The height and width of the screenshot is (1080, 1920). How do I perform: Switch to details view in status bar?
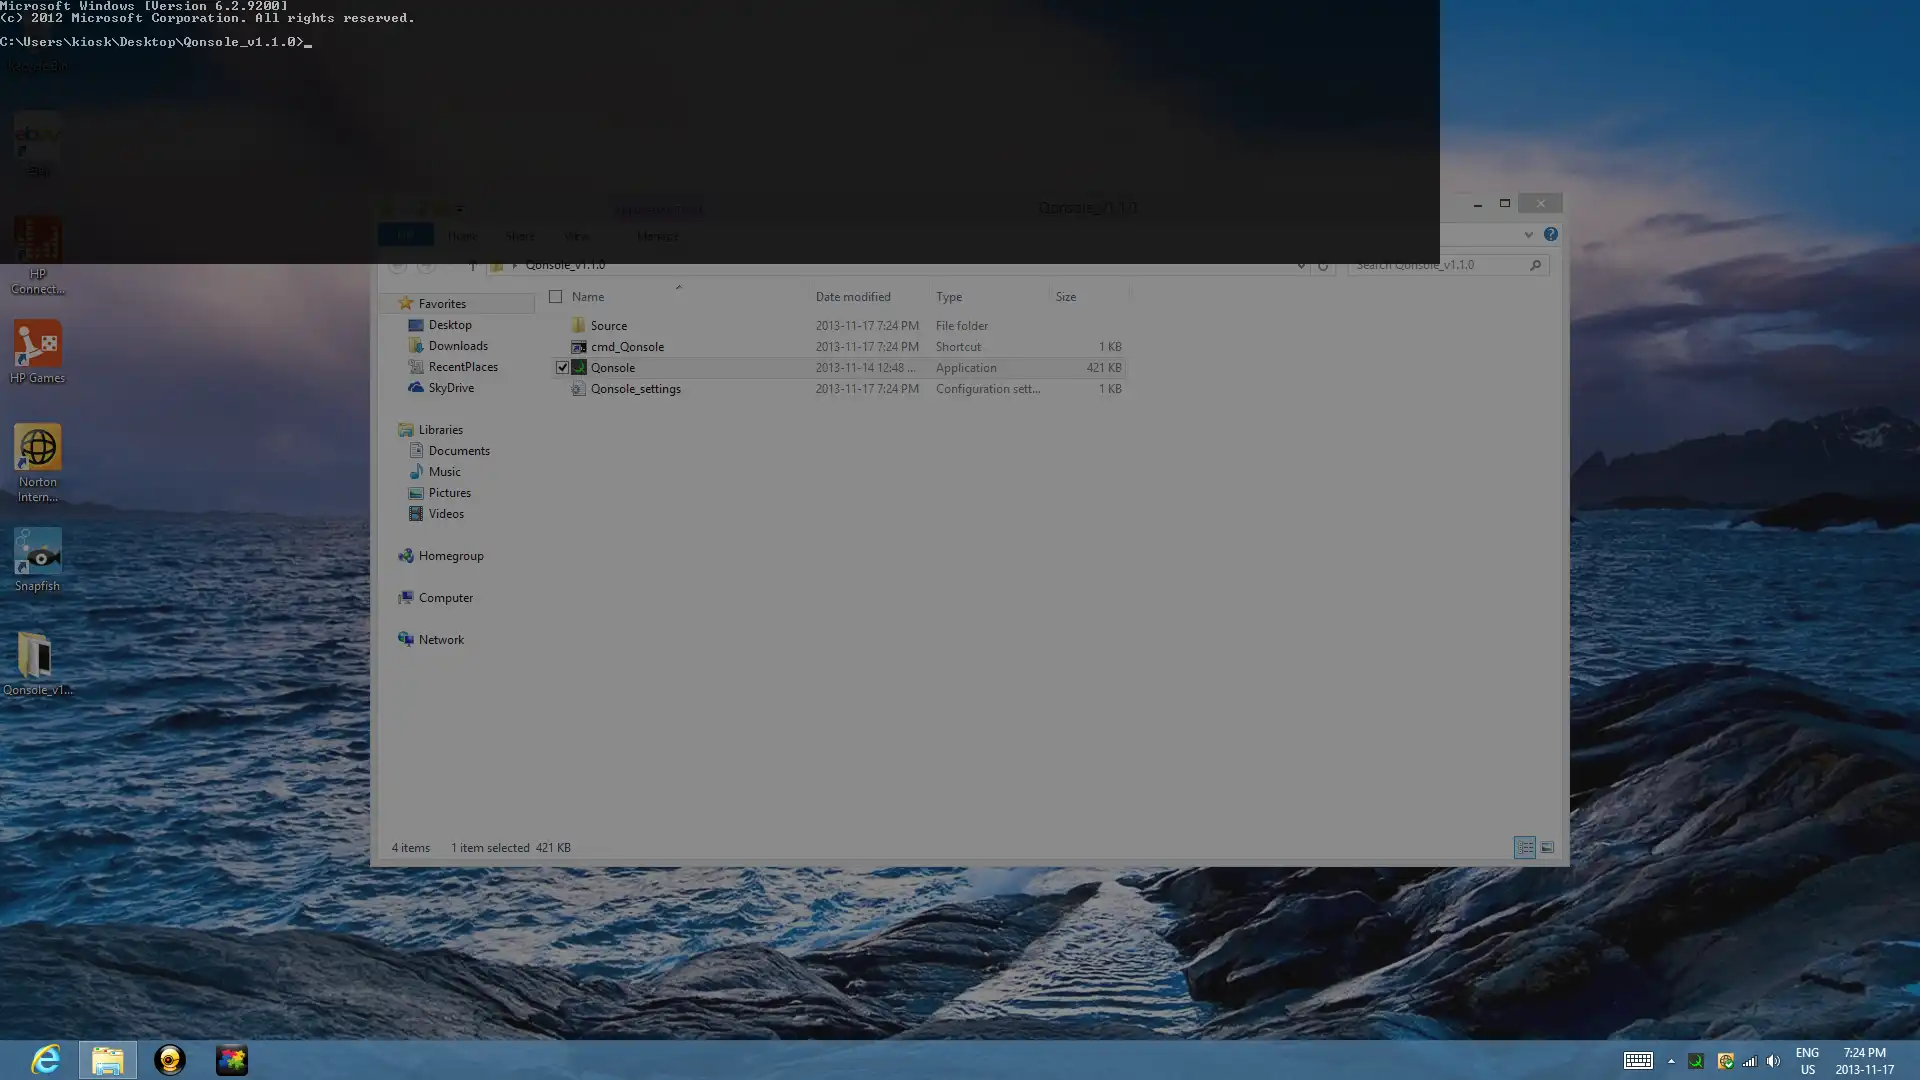(x=1524, y=847)
